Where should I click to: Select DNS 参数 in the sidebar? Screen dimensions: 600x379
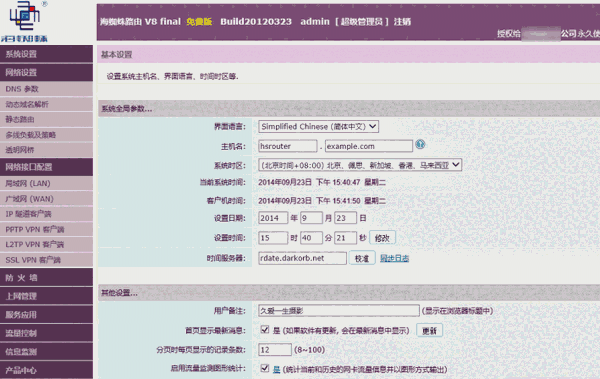[46, 89]
